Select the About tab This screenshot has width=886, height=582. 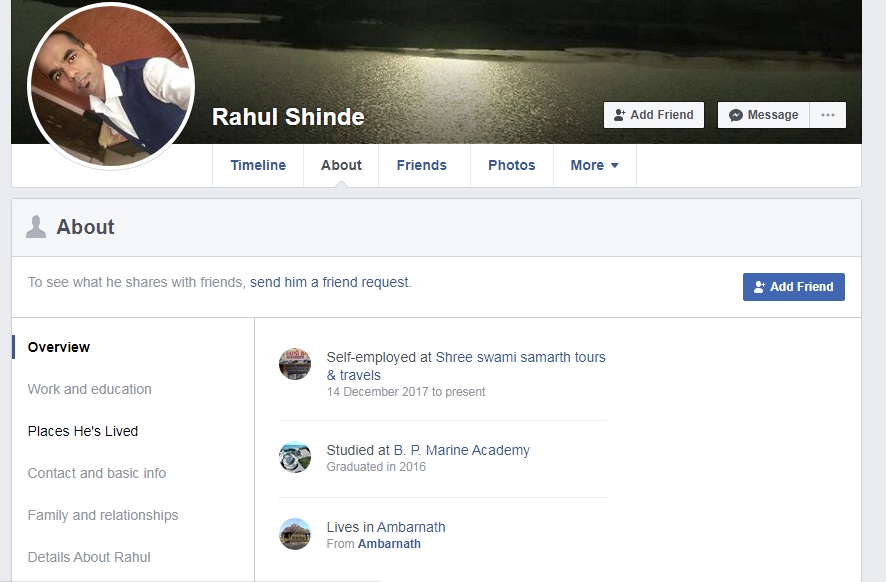pos(341,166)
